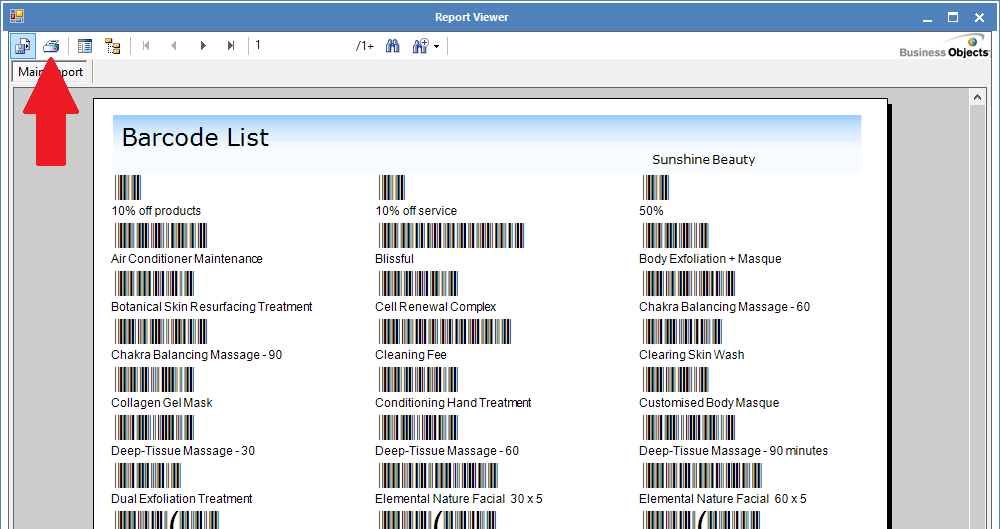The image size is (1000, 529).
Task: Jump to the last page
Action: tap(231, 46)
